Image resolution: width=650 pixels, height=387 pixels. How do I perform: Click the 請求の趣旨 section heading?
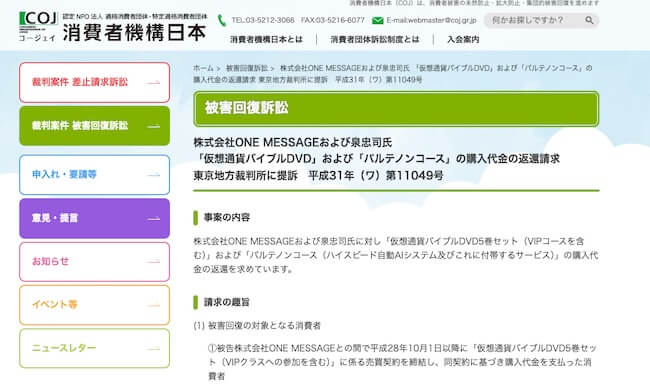click(x=227, y=302)
